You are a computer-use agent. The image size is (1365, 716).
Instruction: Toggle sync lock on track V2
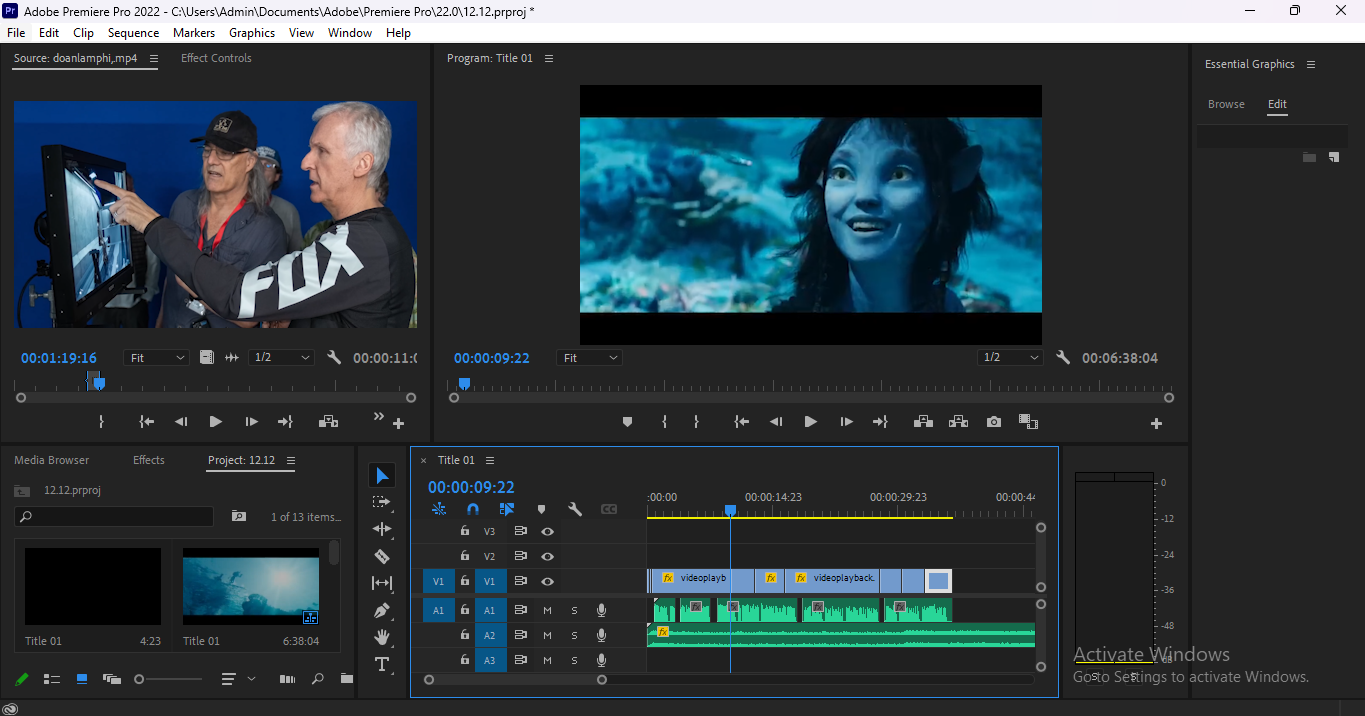click(x=520, y=556)
